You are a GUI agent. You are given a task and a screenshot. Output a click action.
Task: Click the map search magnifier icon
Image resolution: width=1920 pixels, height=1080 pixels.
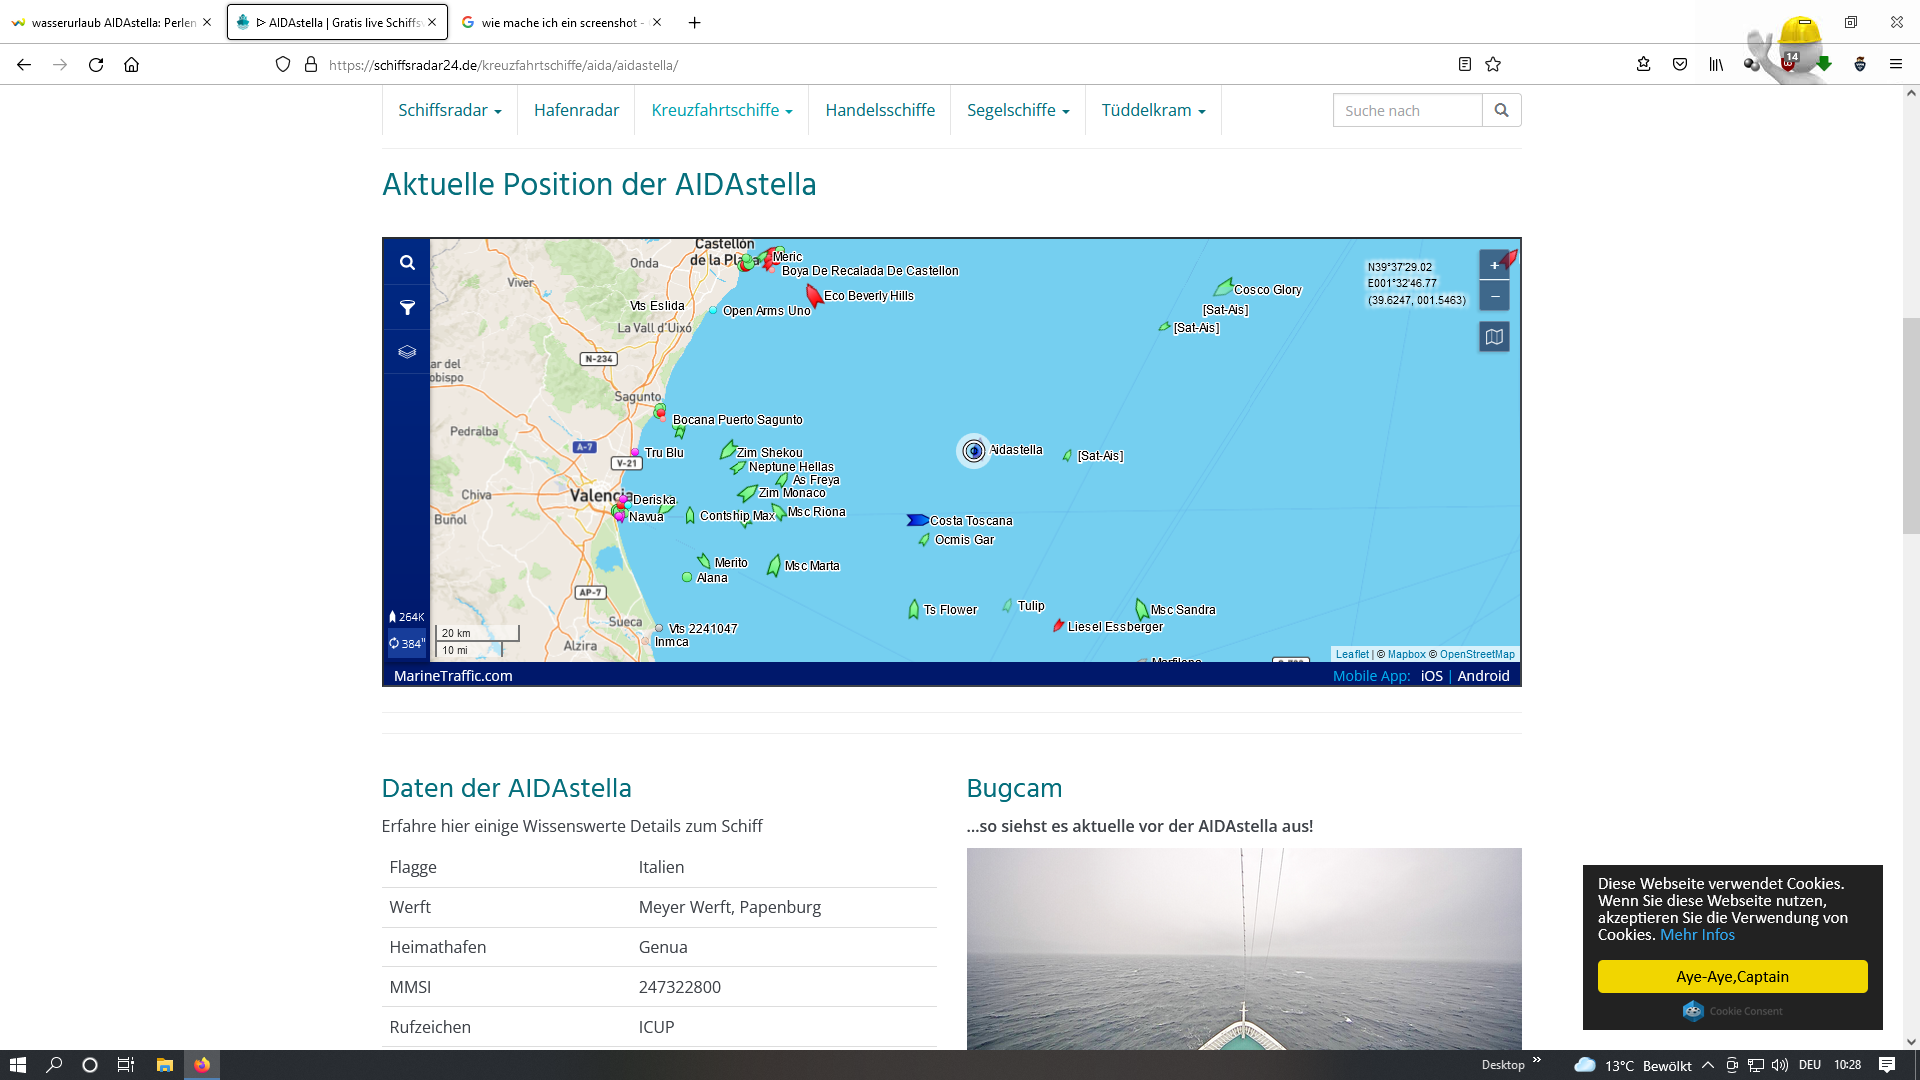pos(407,263)
